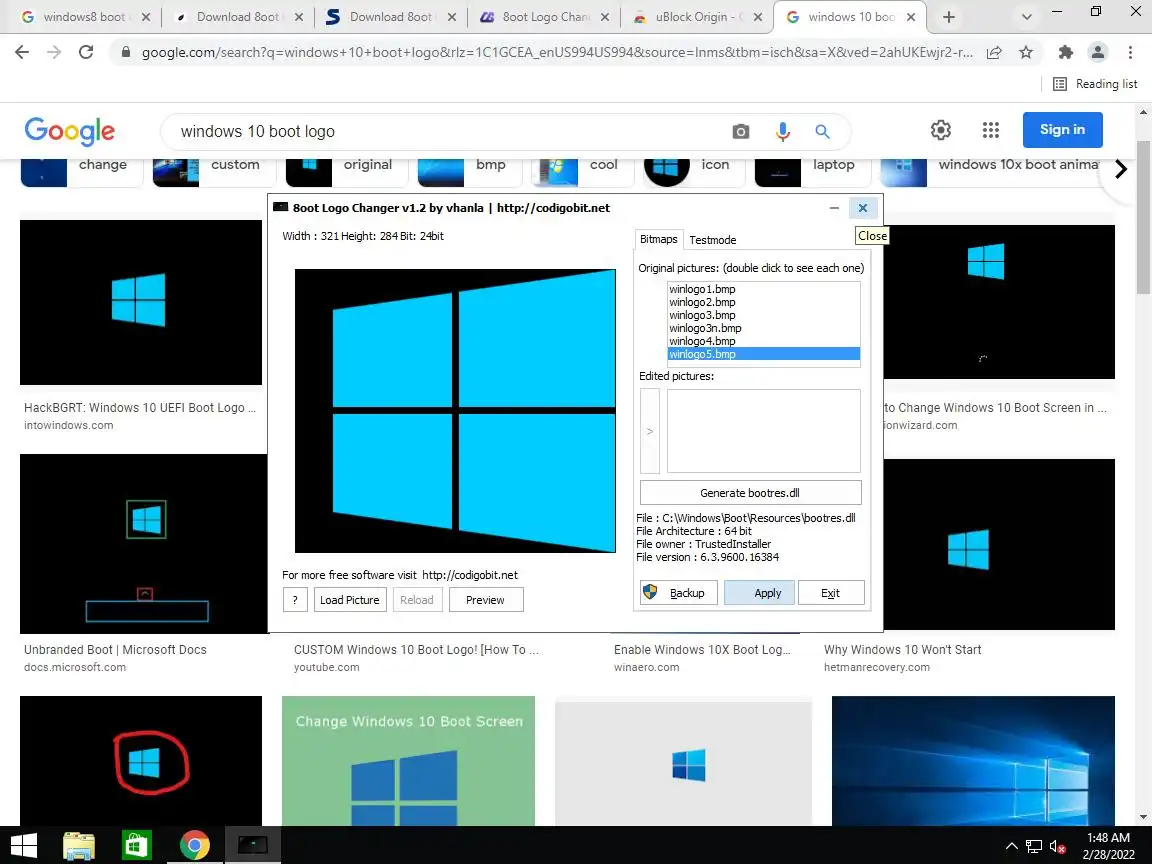
Task: Click the '?' help button
Action: tap(295, 600)
